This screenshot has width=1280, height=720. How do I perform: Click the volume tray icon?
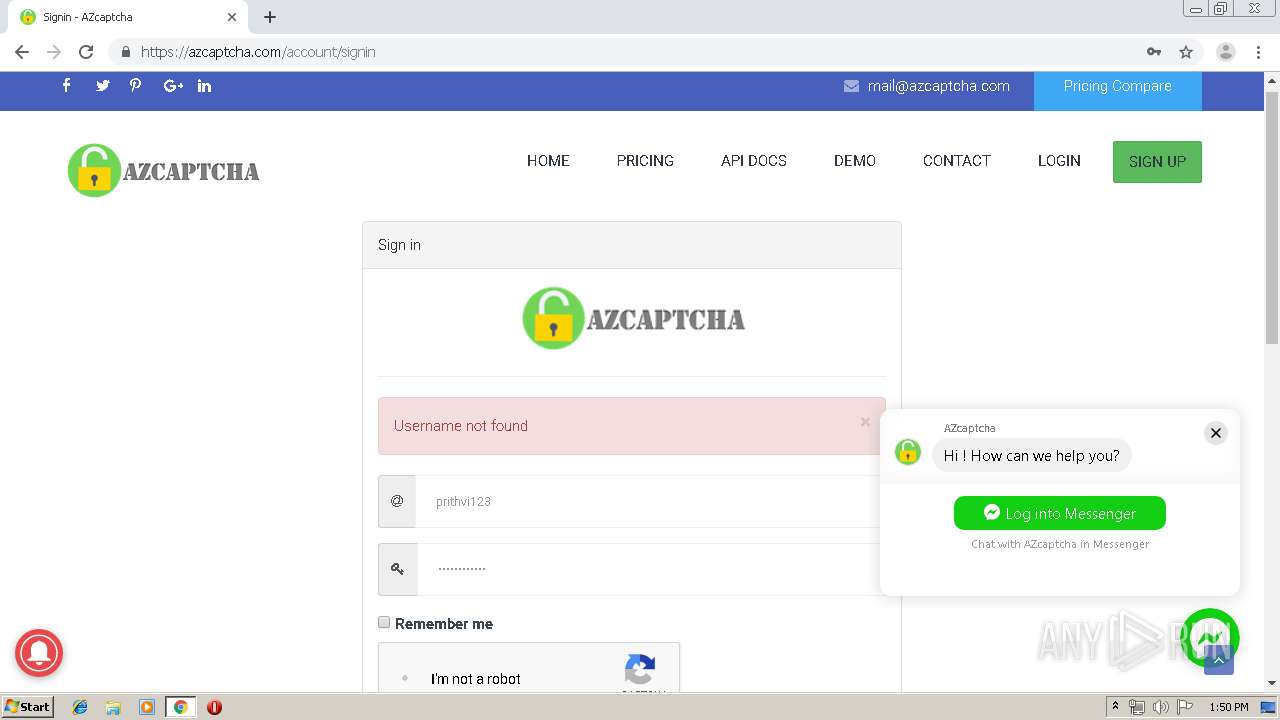coord(1161,707)
